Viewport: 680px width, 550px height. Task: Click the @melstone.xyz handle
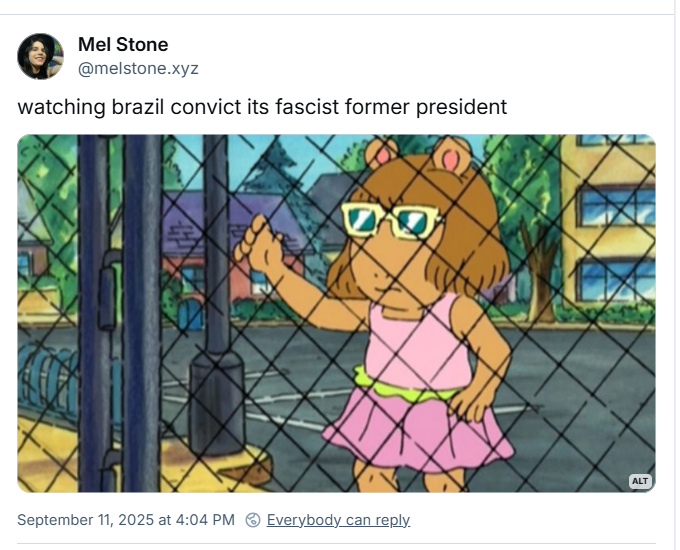point(138,68)
